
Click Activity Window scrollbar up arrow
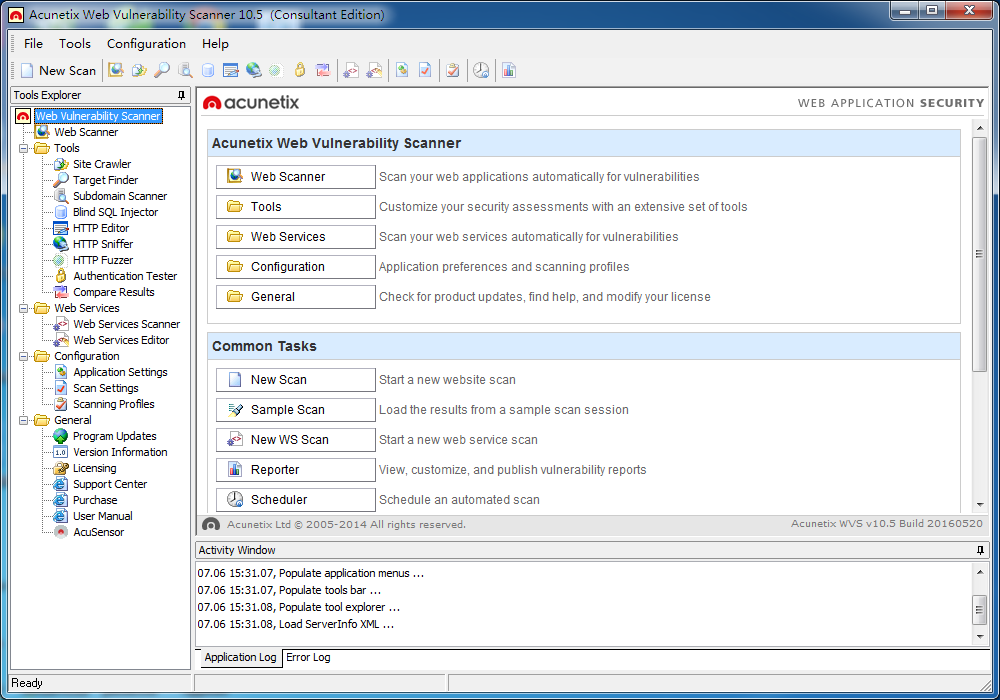click(980, 572)
